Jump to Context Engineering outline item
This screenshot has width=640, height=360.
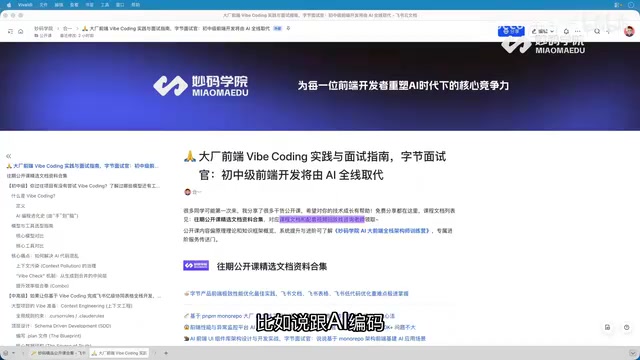click(72, 306)
